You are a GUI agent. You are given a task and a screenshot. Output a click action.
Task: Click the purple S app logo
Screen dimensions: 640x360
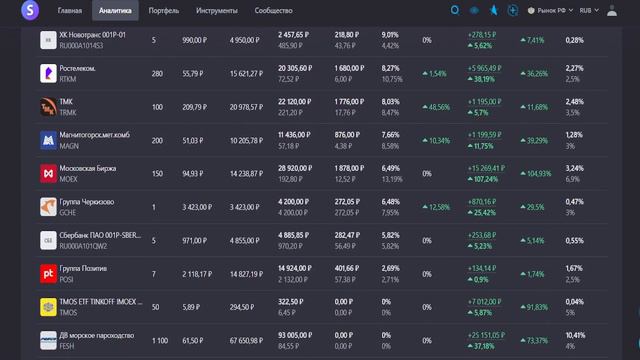[x=30, y=10]
